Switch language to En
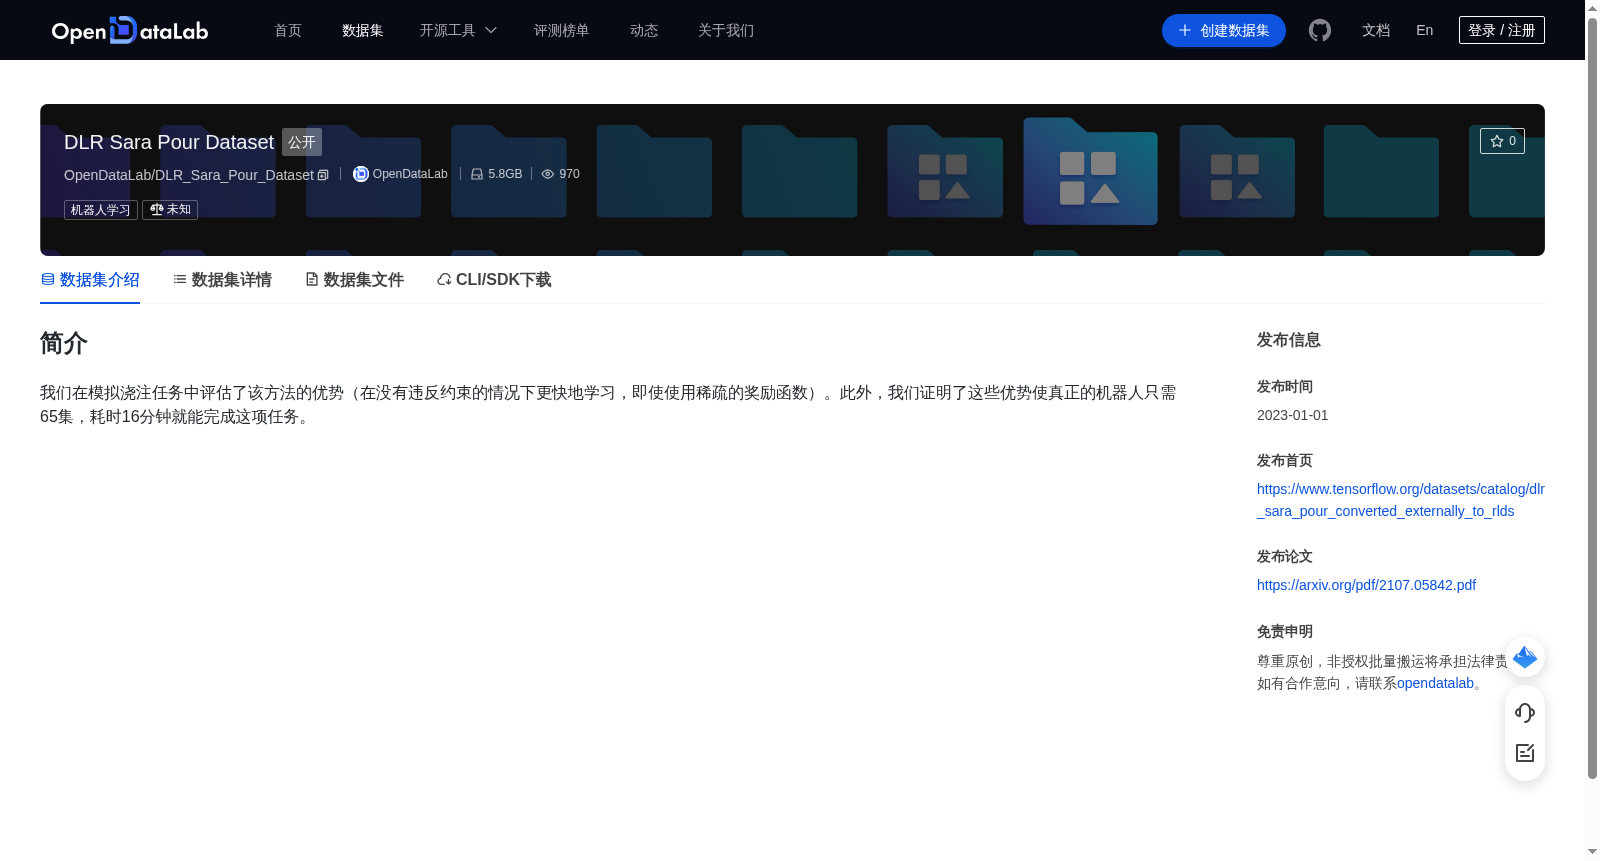 (x=1424, y=31)
